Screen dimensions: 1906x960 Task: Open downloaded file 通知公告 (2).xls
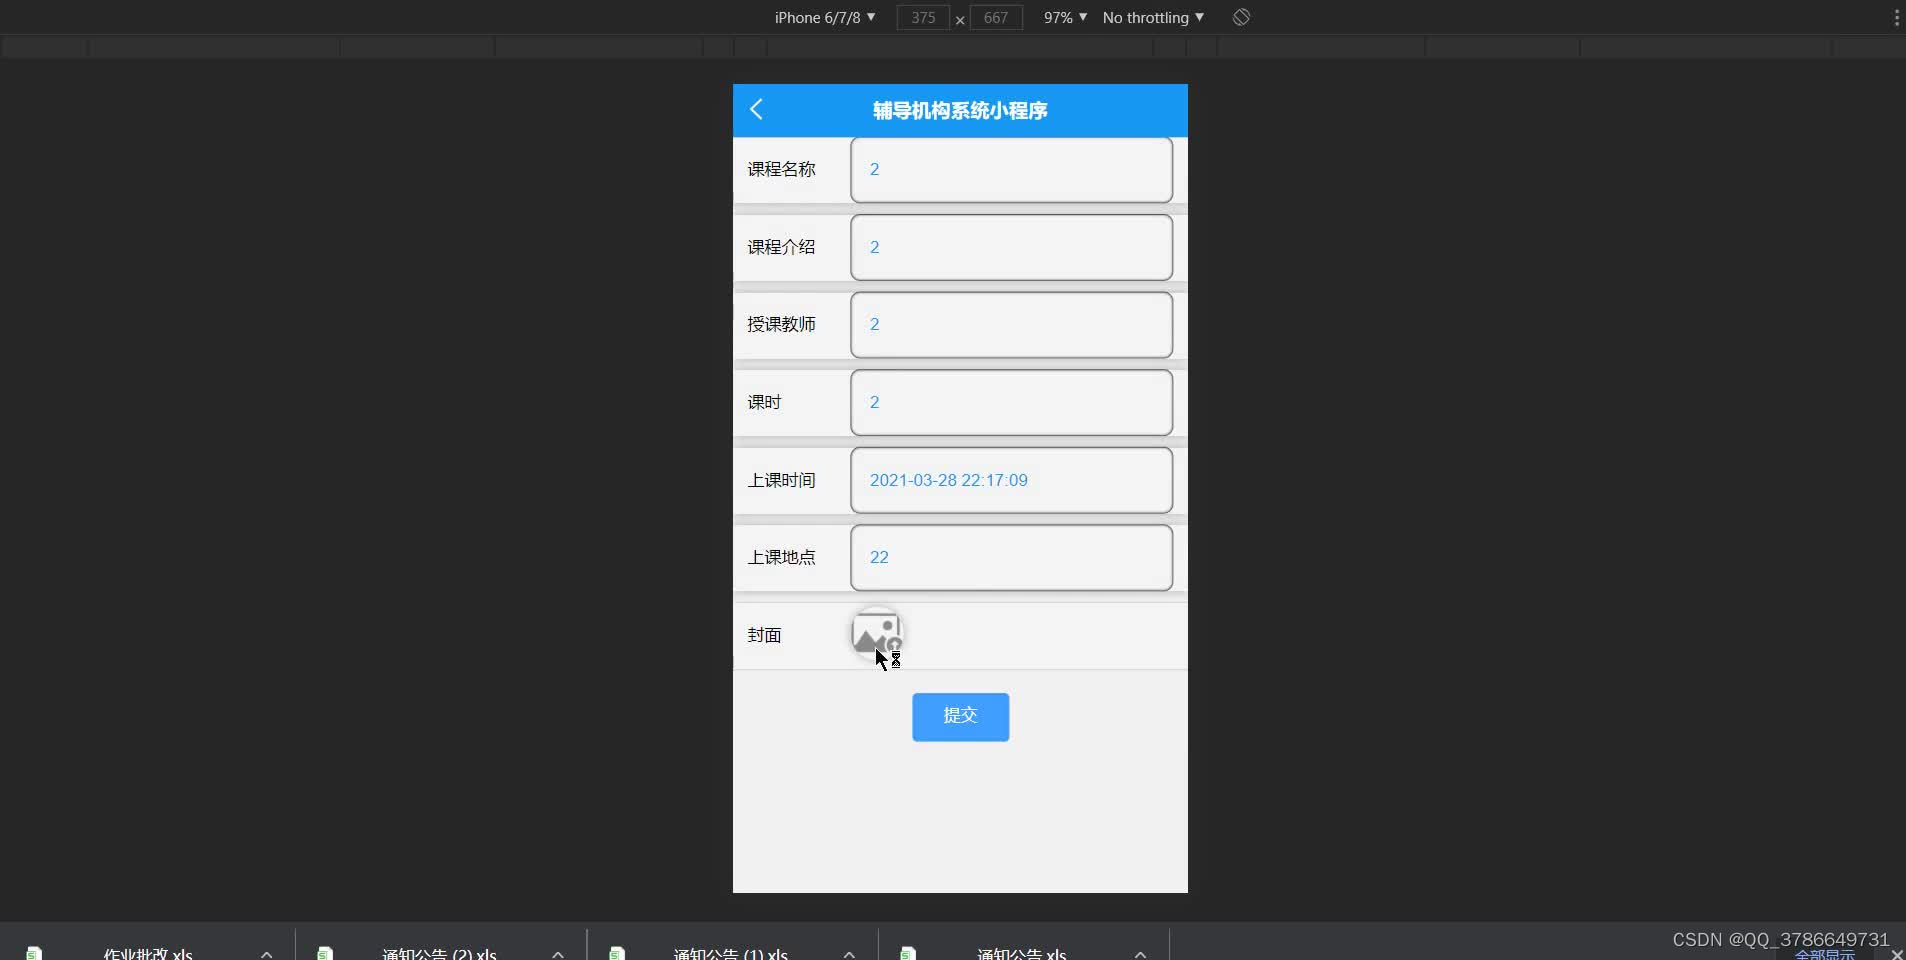tap(439, 954)
